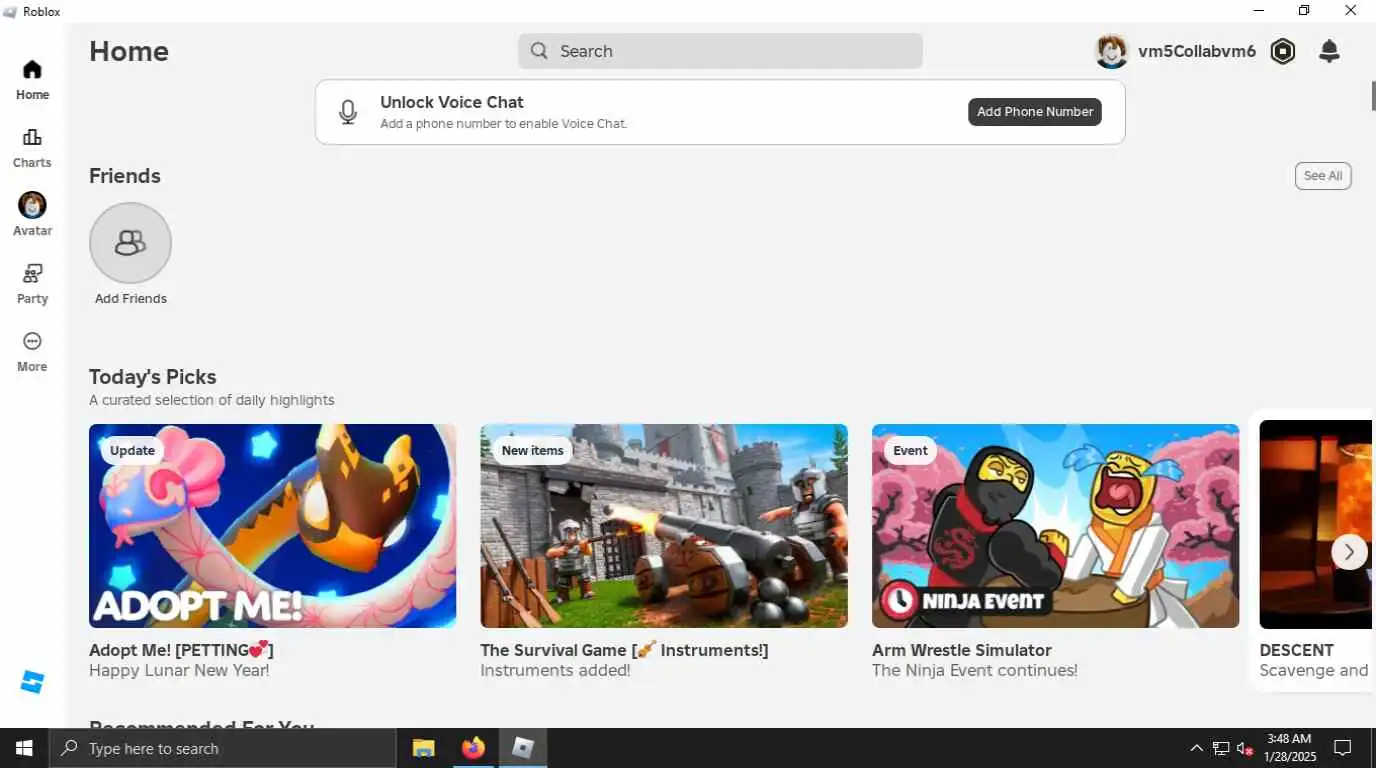Screen dimensions: 1376x768
Task: Open the Charts sidebar icon
Action: coord(32,138)
